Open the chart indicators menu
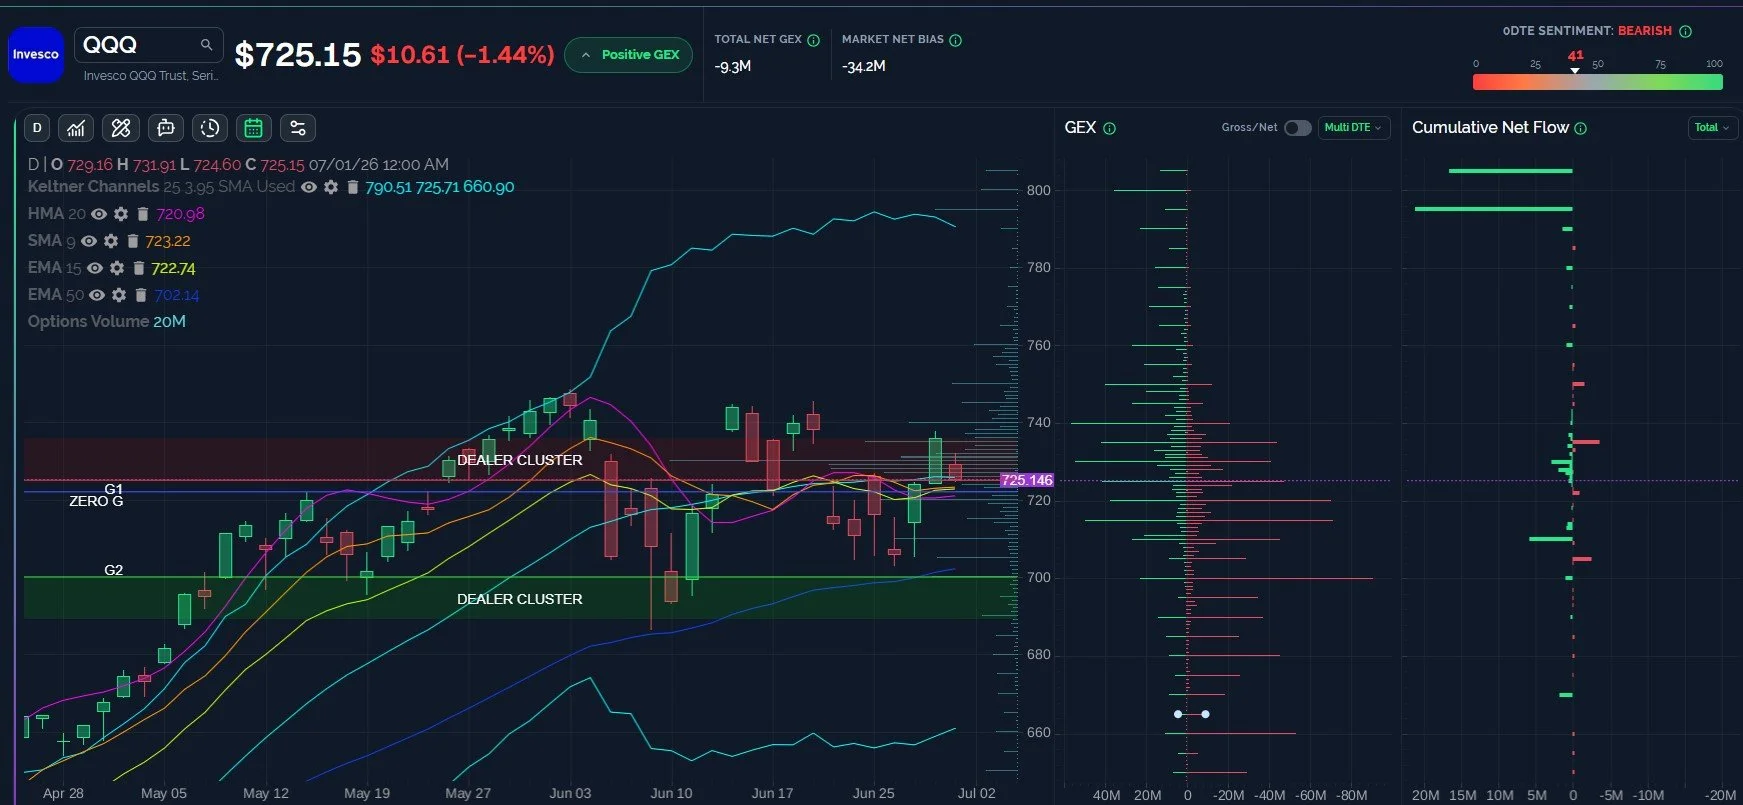The width and height of the screenshot is (1743, 805). [x=76, y=128]
